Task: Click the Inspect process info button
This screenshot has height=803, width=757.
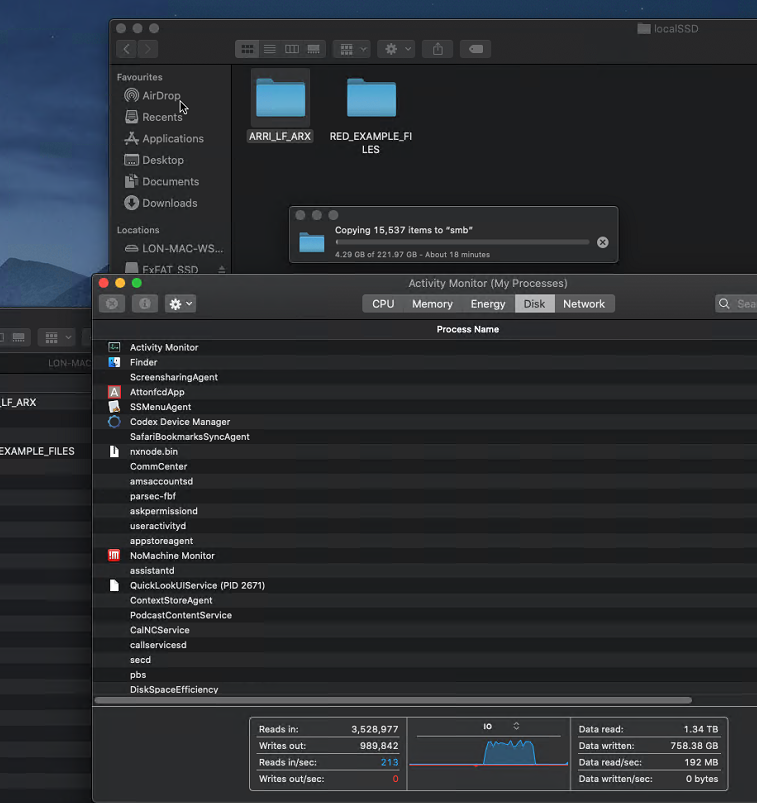Action: tap(144, 304)
